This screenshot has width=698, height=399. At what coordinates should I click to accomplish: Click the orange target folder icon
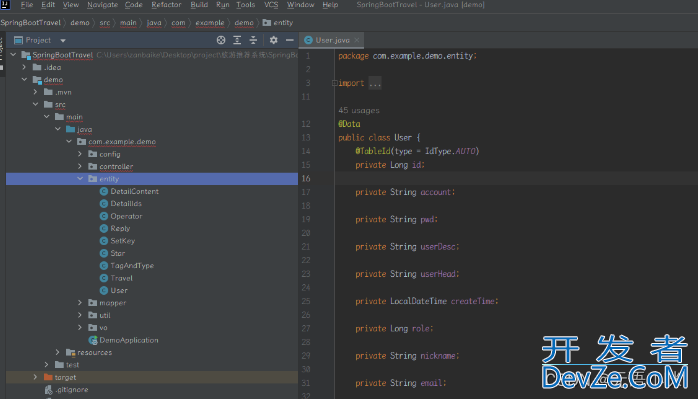click(48, 377)
